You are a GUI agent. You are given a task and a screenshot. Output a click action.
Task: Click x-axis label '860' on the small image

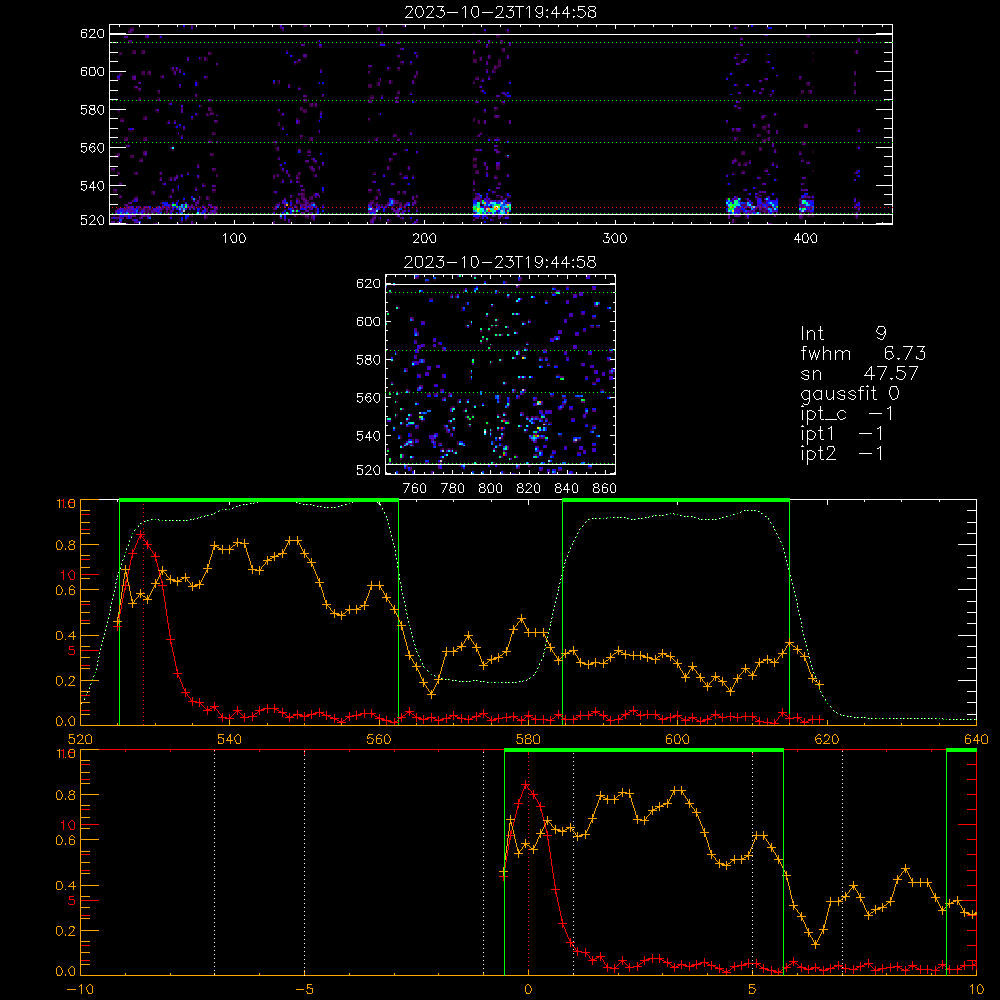click(x=605, y=489)
